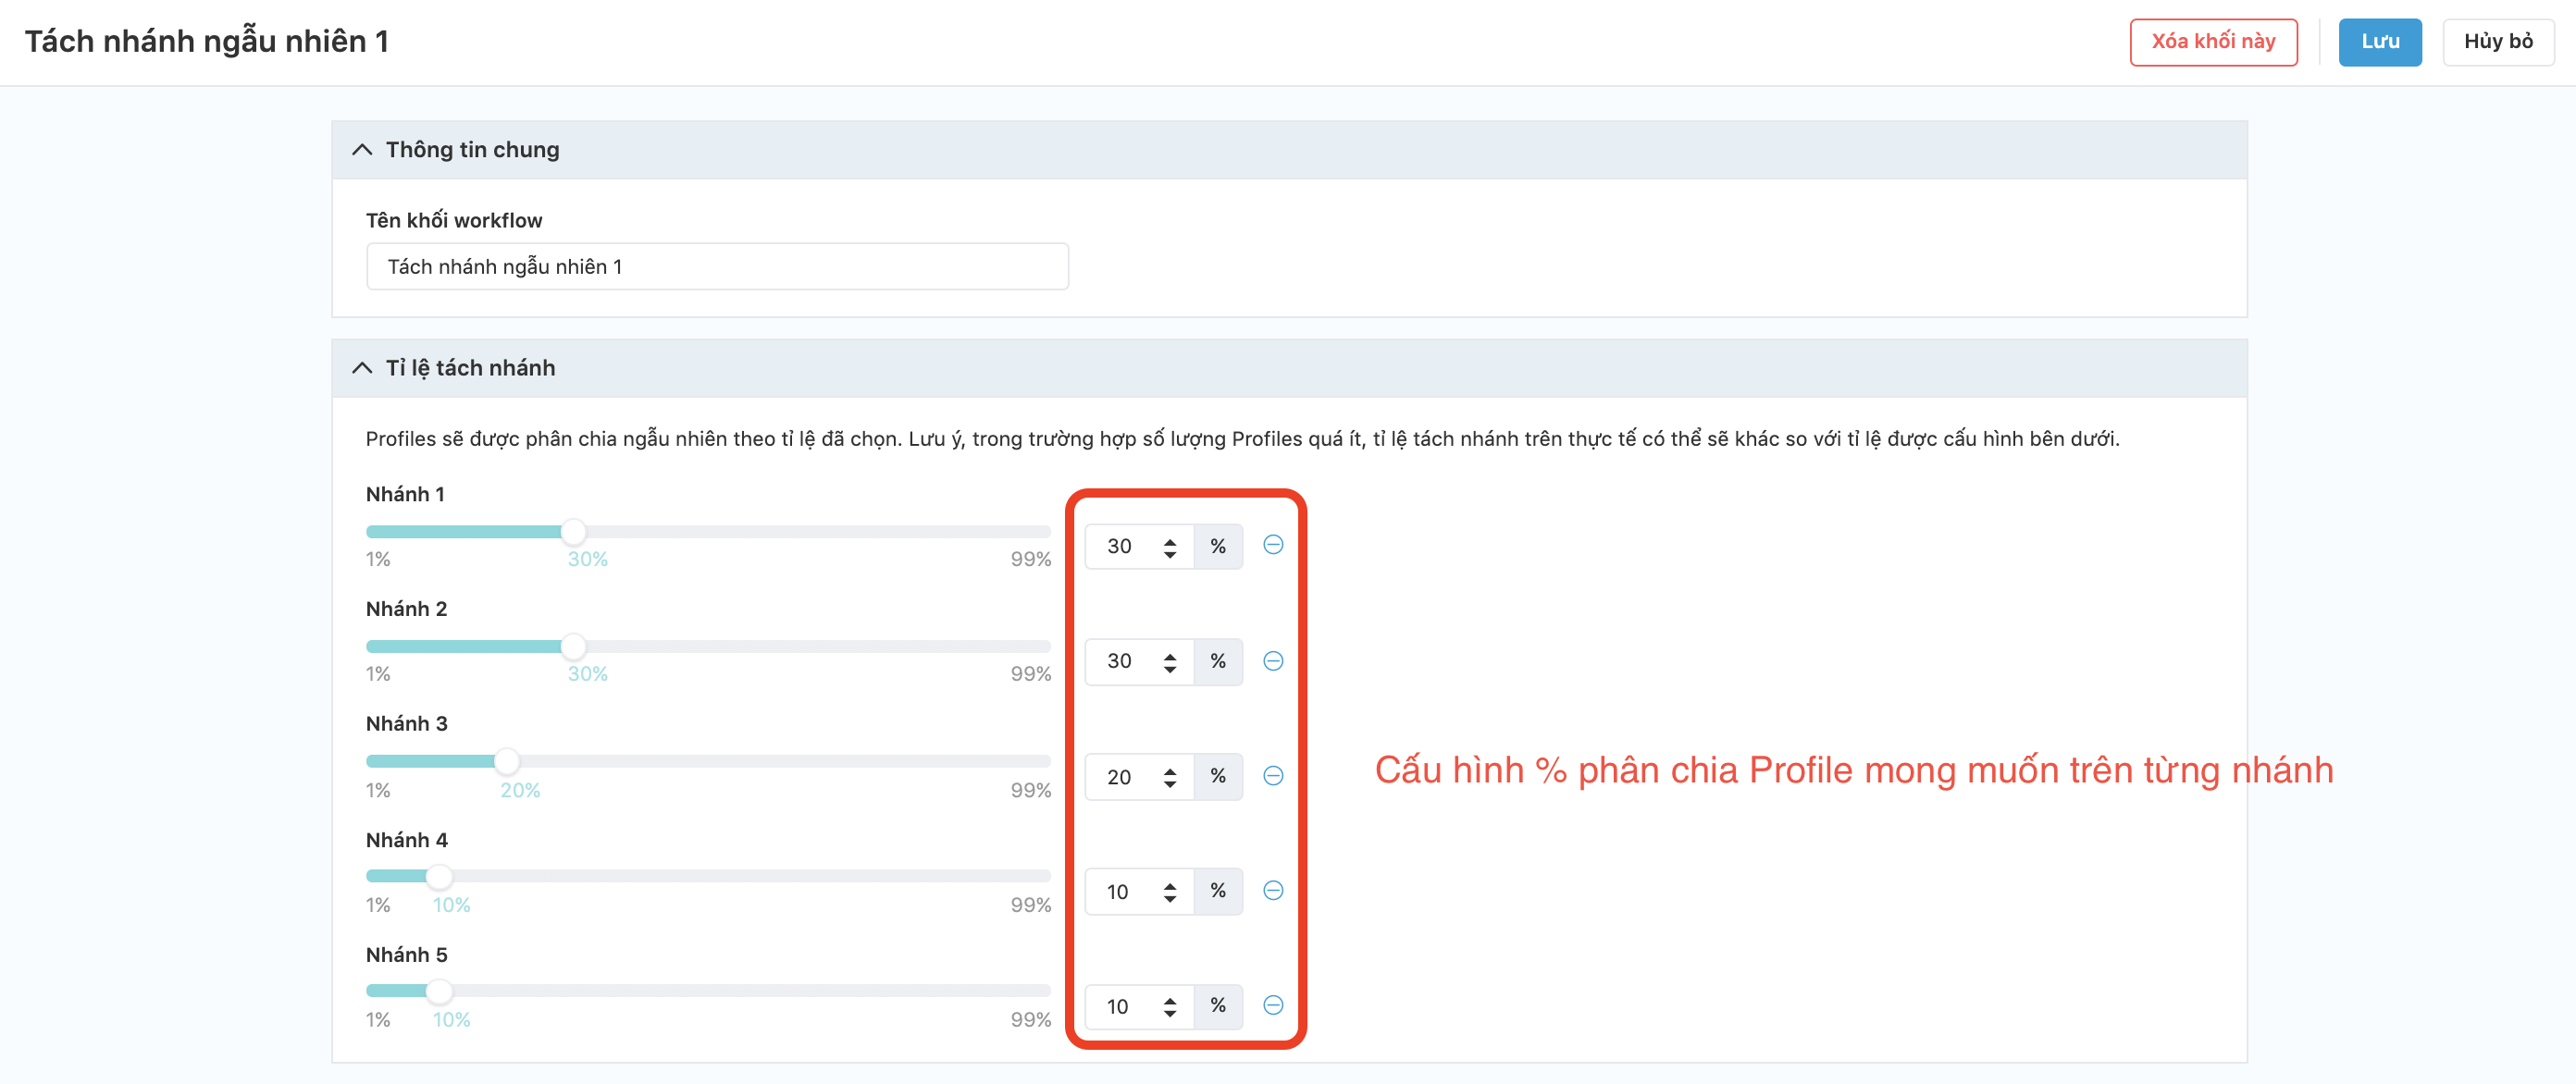This screenshot has width=2576, height=1084.
Task: Click the Nhánh 5 slider handle
Action: point(439,992)
